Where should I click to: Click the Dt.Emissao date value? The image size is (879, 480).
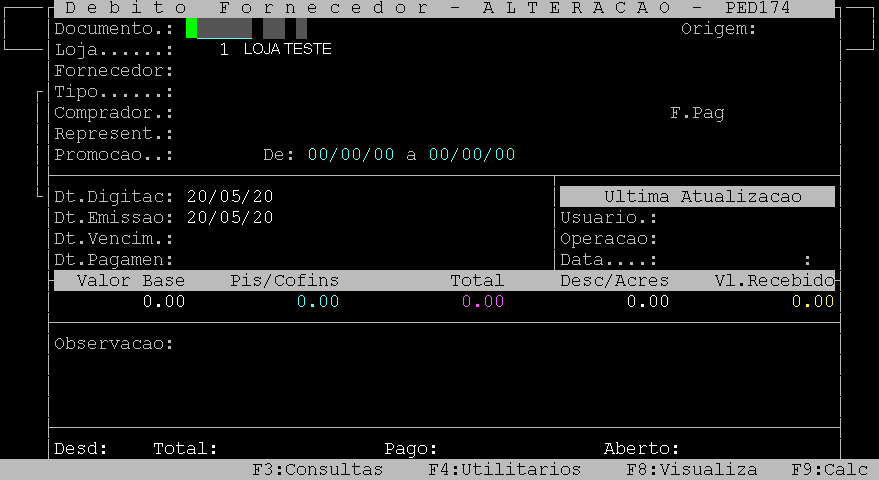coord(230,218)
